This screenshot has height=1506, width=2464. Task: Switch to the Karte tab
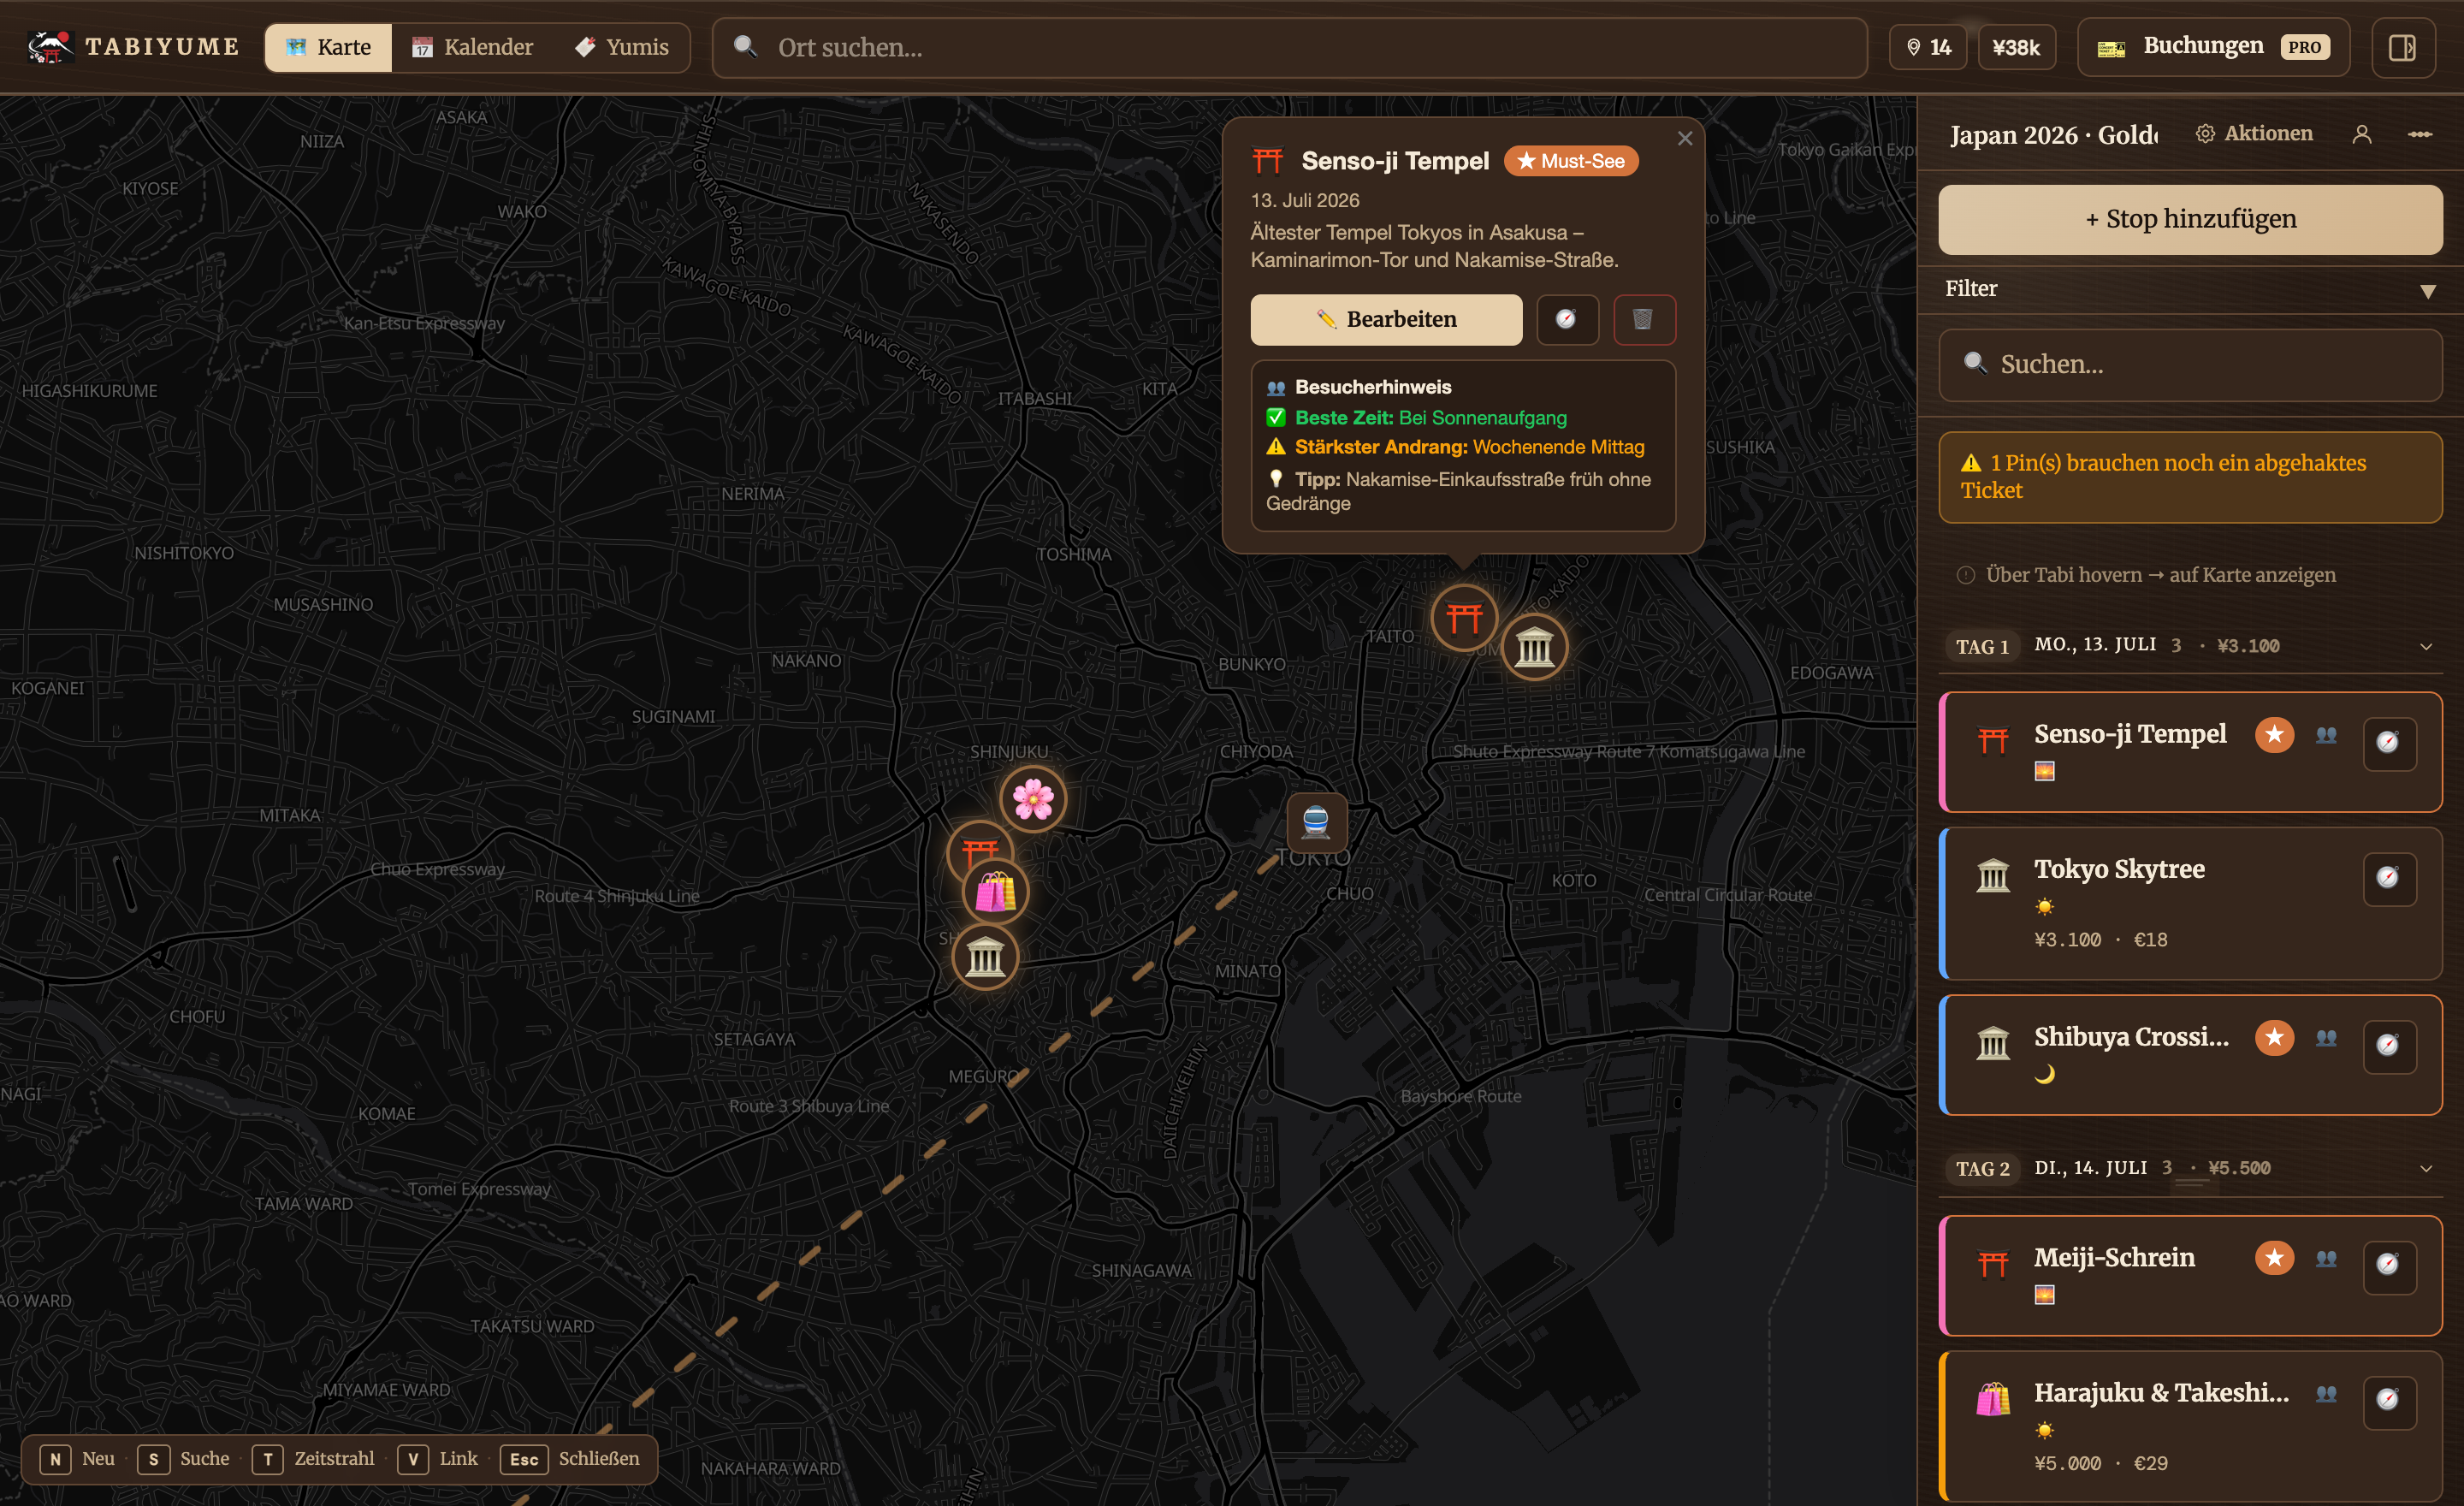pos(328,47)
